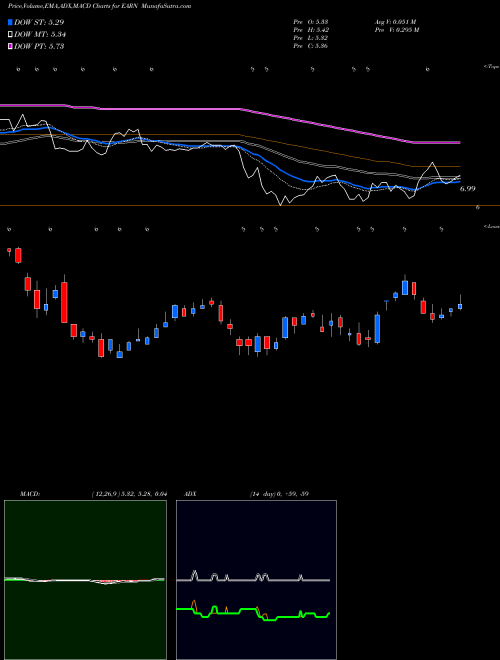Select the 'DOW PT: 5.73' label

pyautogui.click(x=39, y=46)
